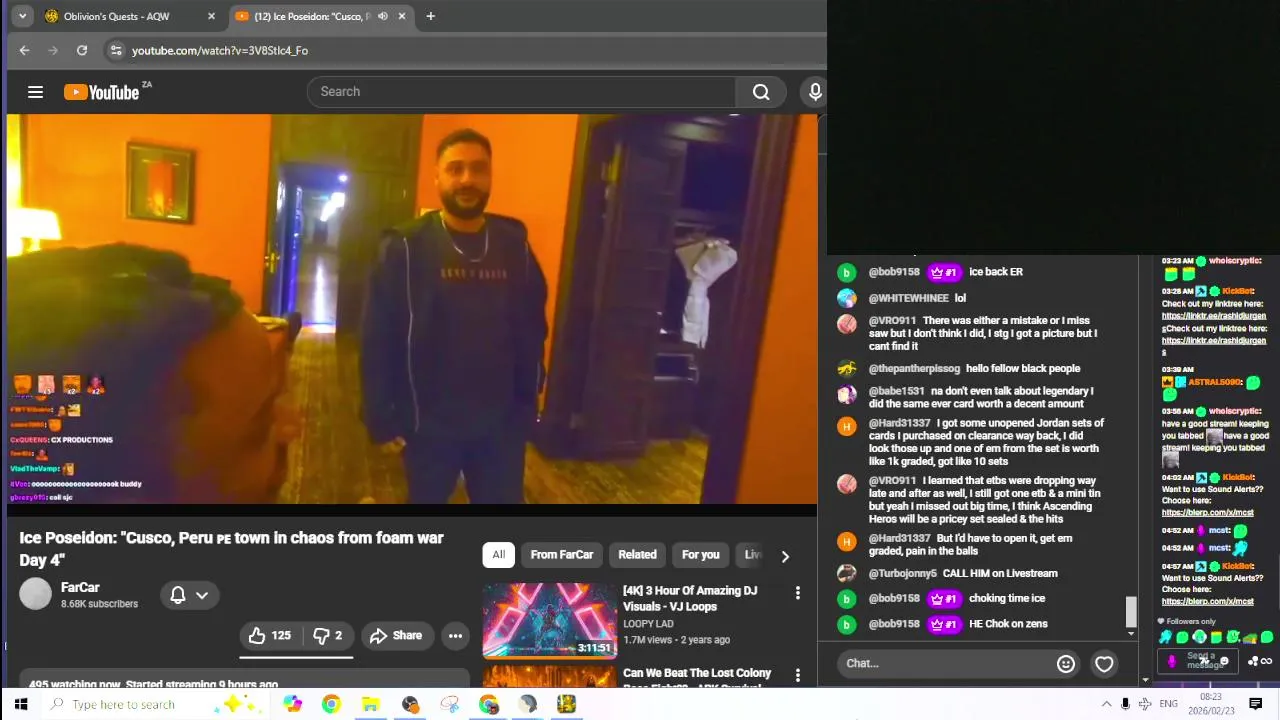Select the For you filter chip

(700, 555)
